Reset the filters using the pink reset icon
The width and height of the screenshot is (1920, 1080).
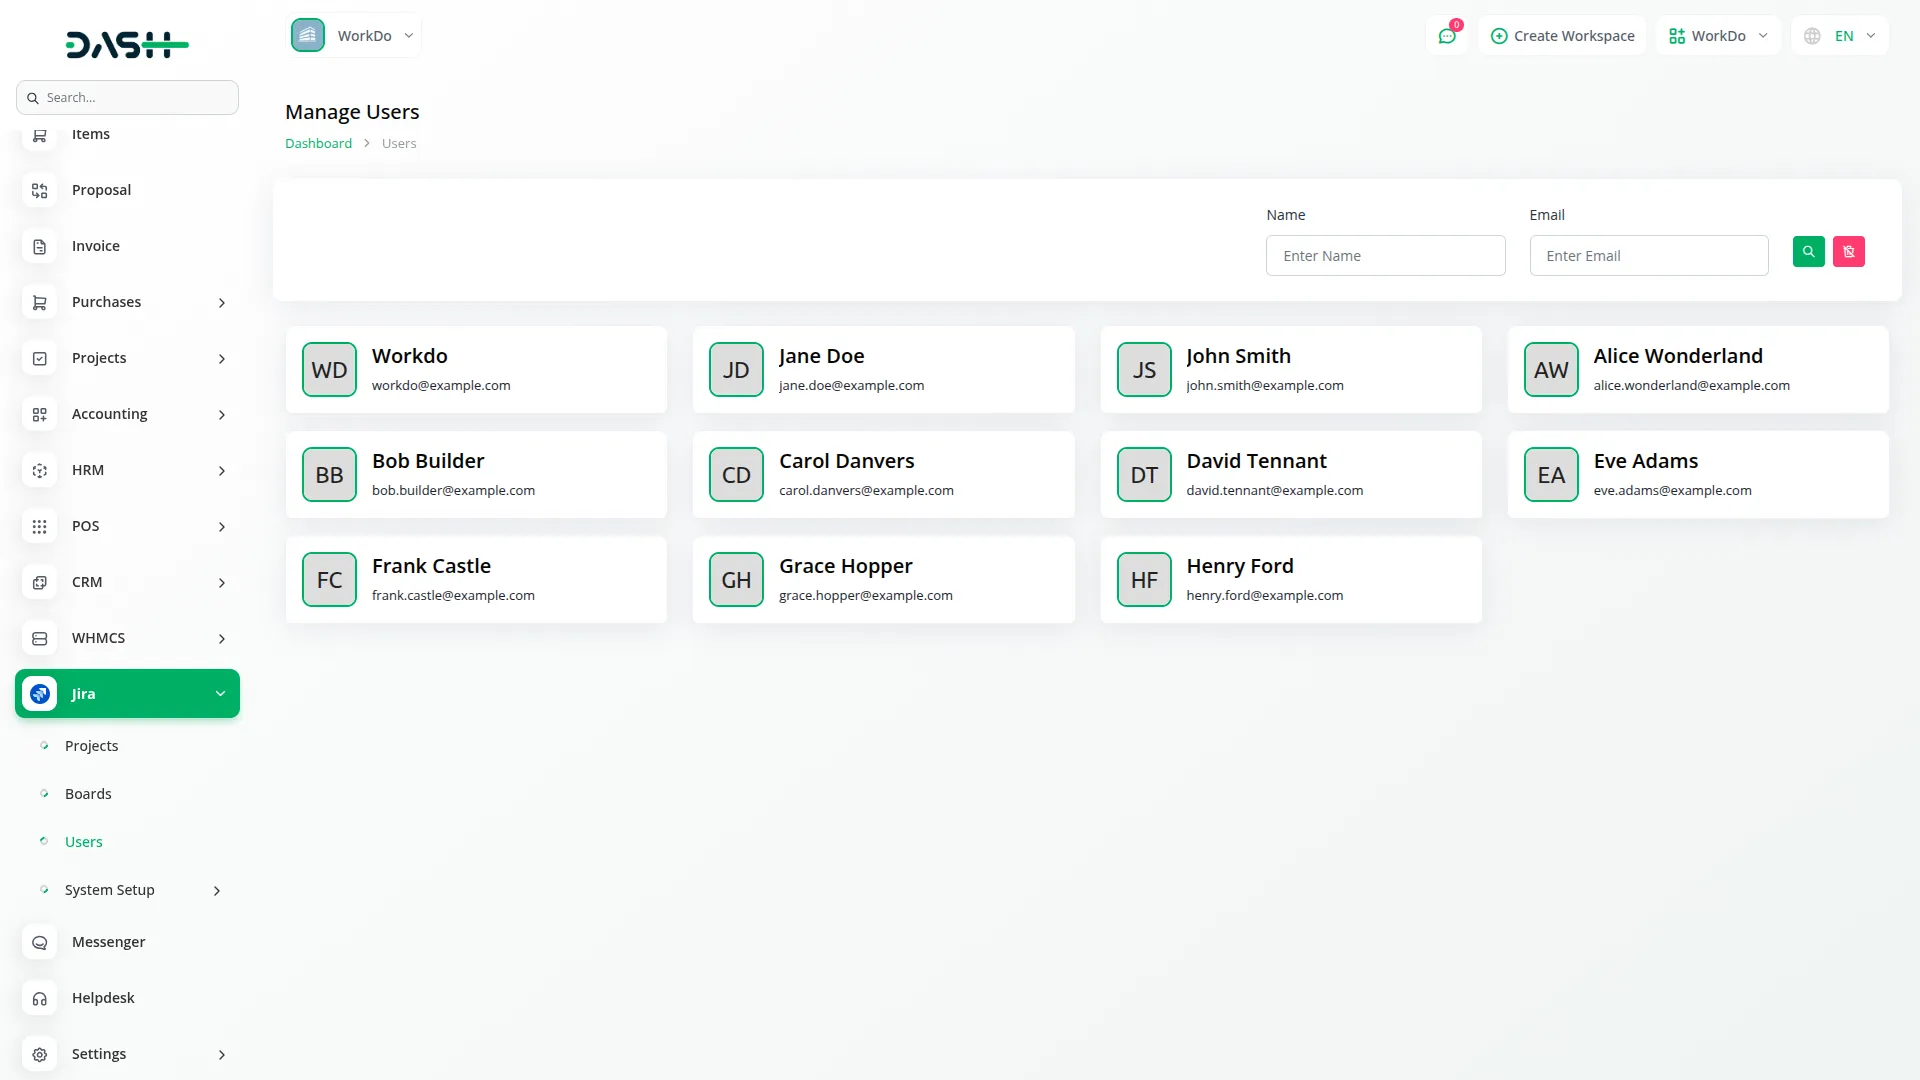pos(1848,251)
